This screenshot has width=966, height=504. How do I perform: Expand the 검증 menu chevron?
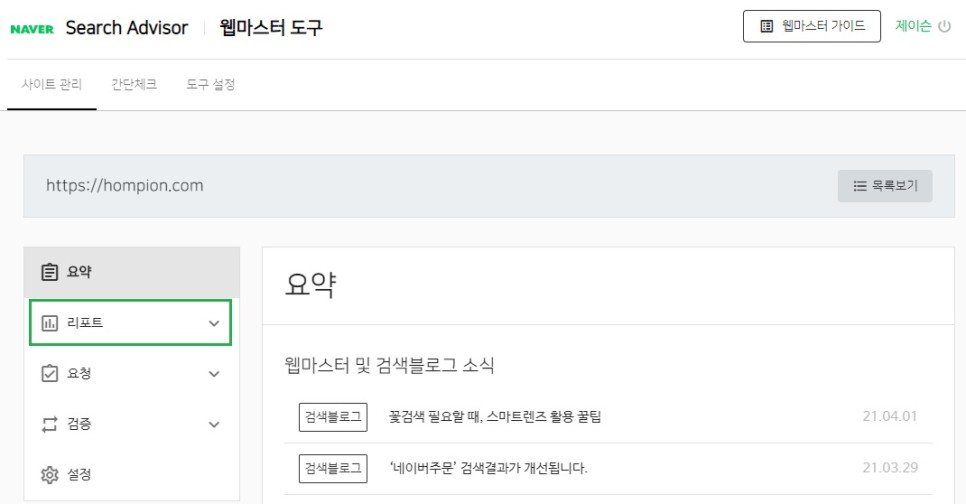(x=213, y=424)
